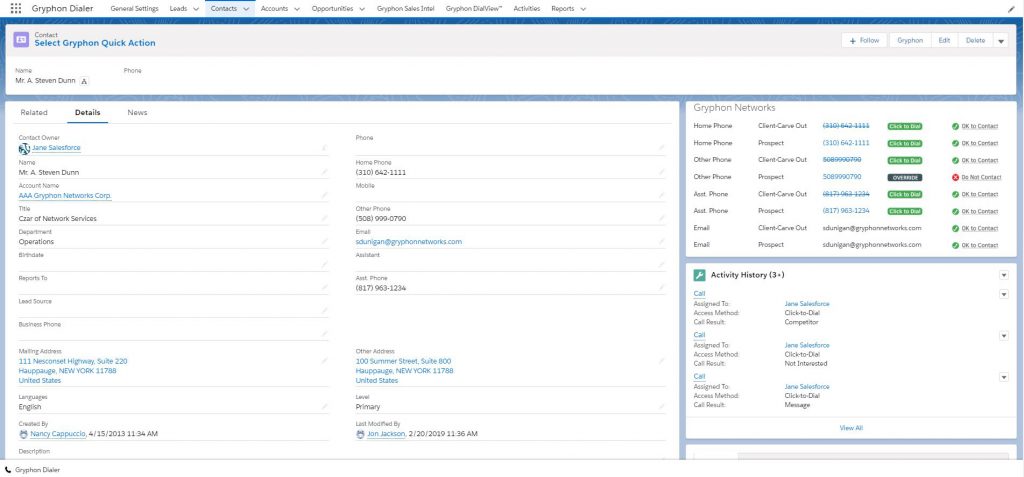Open AAA Gryphon Networks Corp. account link
Image resolution: width=1024 pixels, height=477 pixels.
coord(65,195)
